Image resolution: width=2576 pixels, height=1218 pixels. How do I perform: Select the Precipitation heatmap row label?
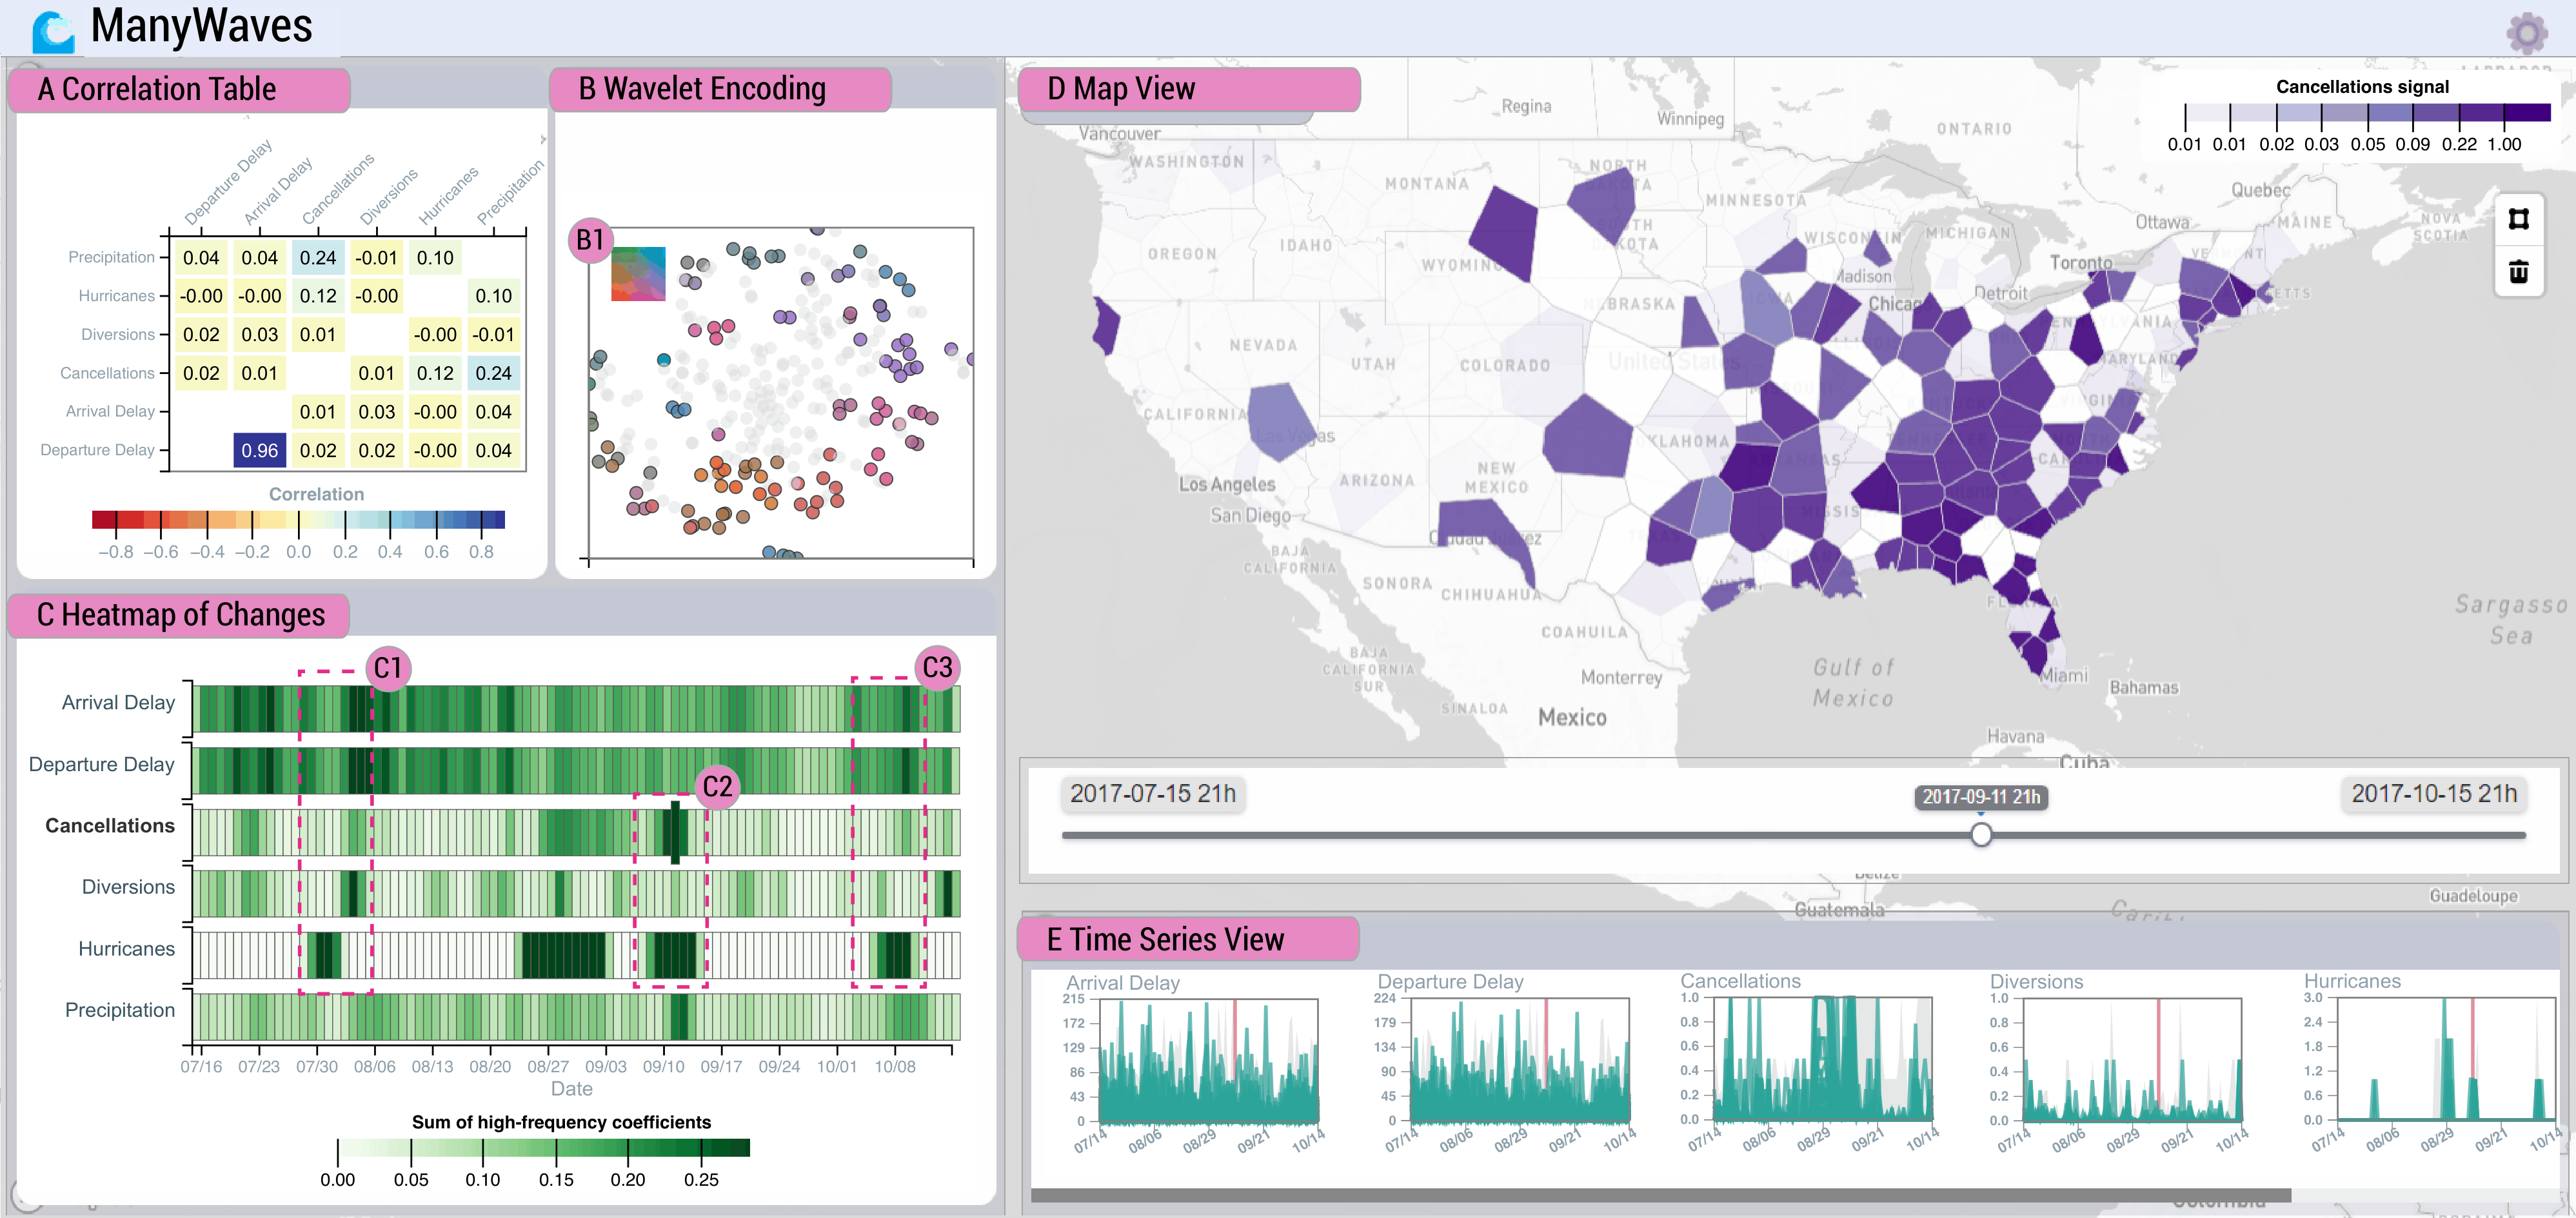coord(120,1010)
